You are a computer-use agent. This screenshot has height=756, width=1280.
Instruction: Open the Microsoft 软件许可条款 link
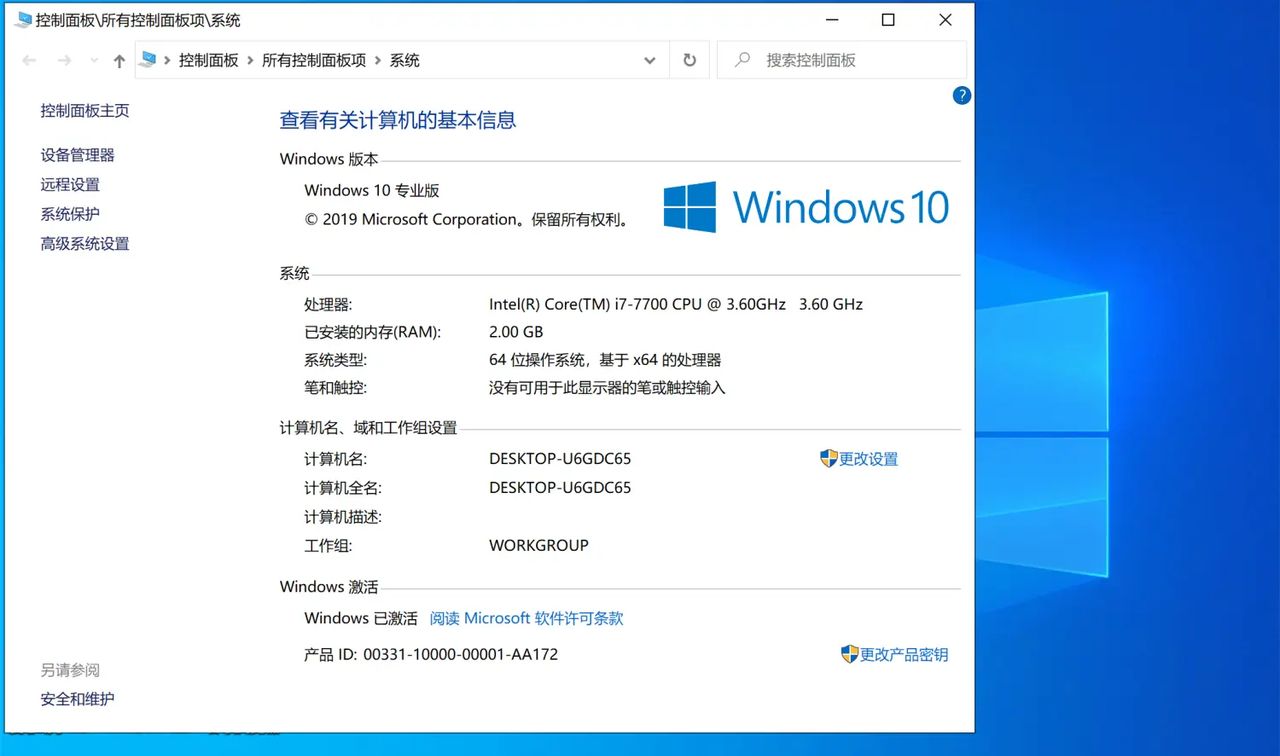[527, 618]
